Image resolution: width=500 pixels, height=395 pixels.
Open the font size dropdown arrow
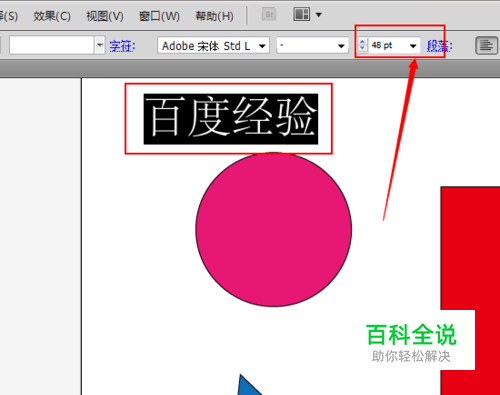click(x=413, y=46)
